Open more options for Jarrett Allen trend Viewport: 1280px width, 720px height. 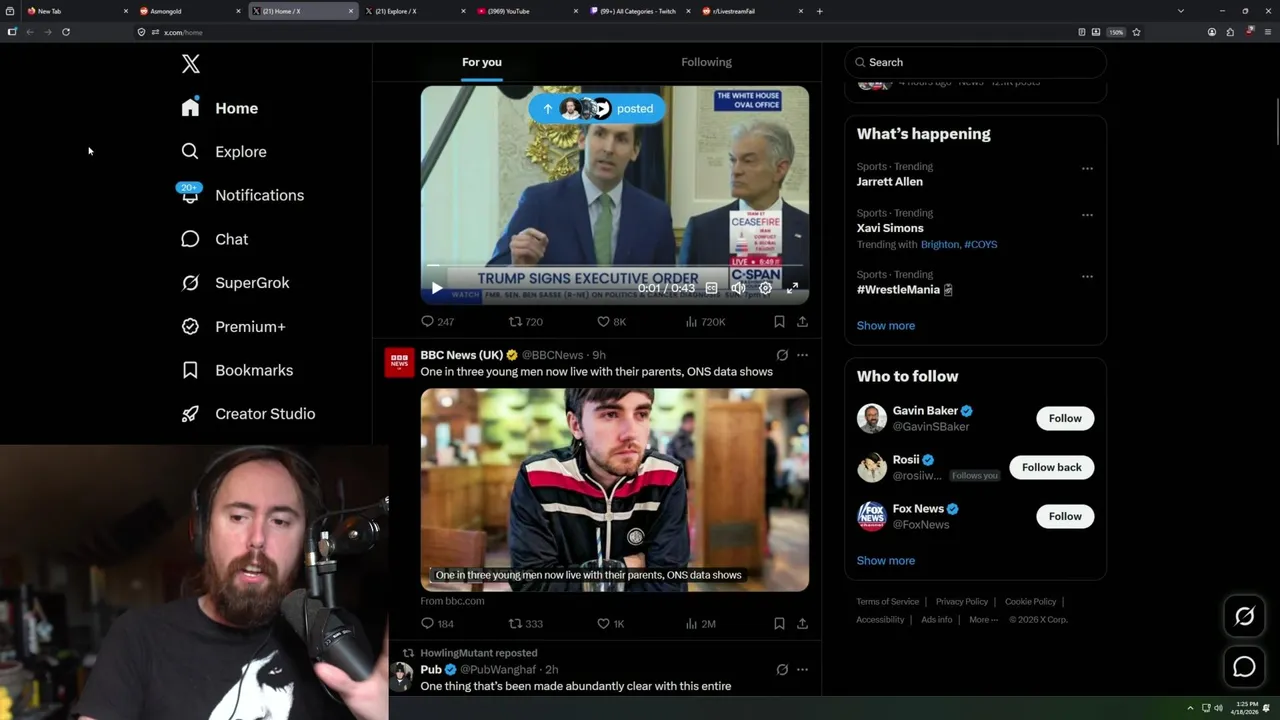[x=1087, y=169]
